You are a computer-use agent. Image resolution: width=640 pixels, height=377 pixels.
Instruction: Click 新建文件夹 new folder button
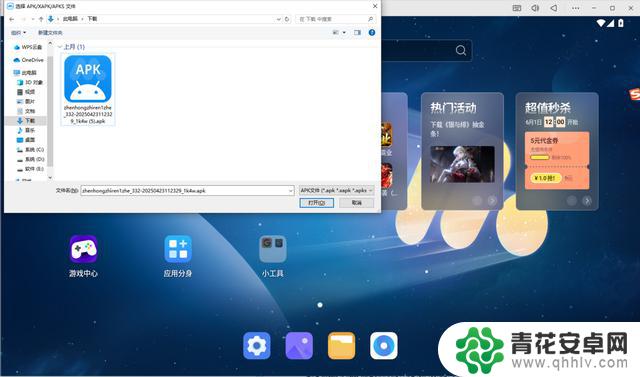coord(50,33)
